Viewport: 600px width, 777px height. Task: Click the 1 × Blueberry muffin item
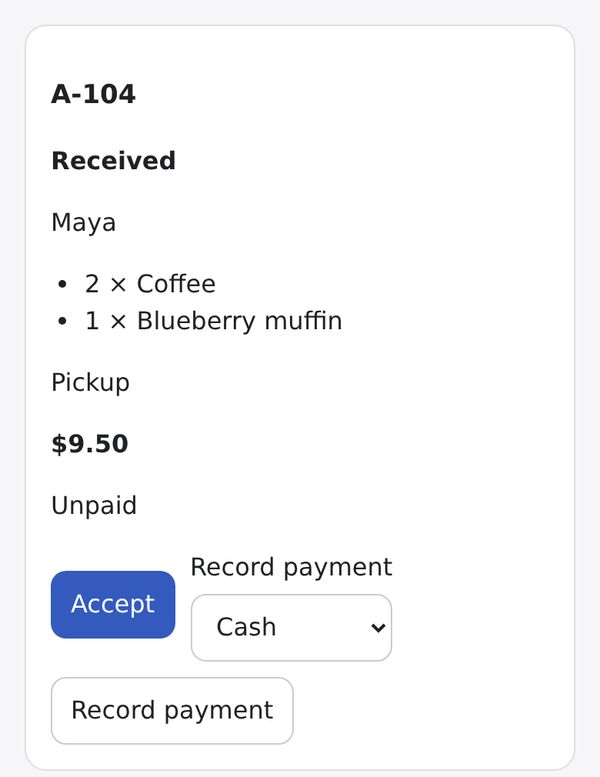pos(214,321)
